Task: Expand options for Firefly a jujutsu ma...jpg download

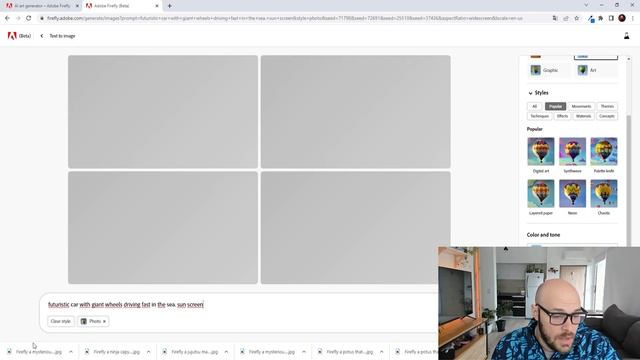Action: point(226,352)
